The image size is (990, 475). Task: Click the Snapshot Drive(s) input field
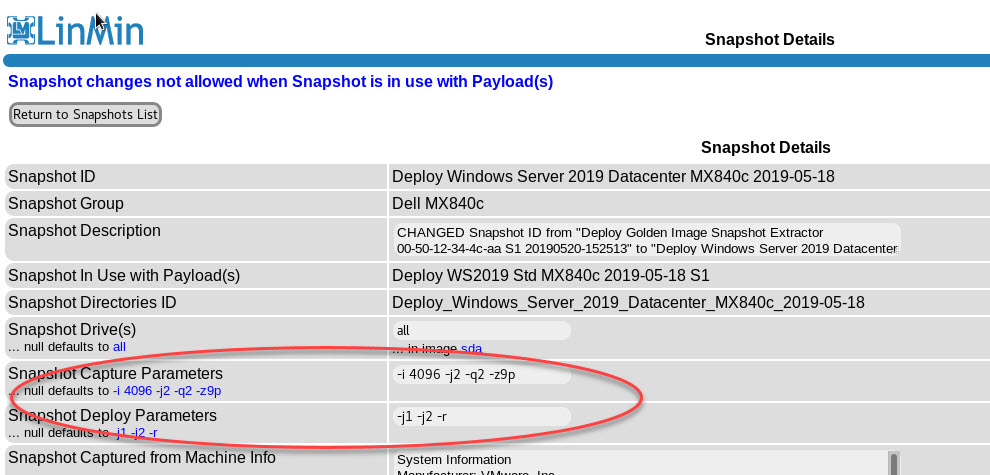(482, 330)
